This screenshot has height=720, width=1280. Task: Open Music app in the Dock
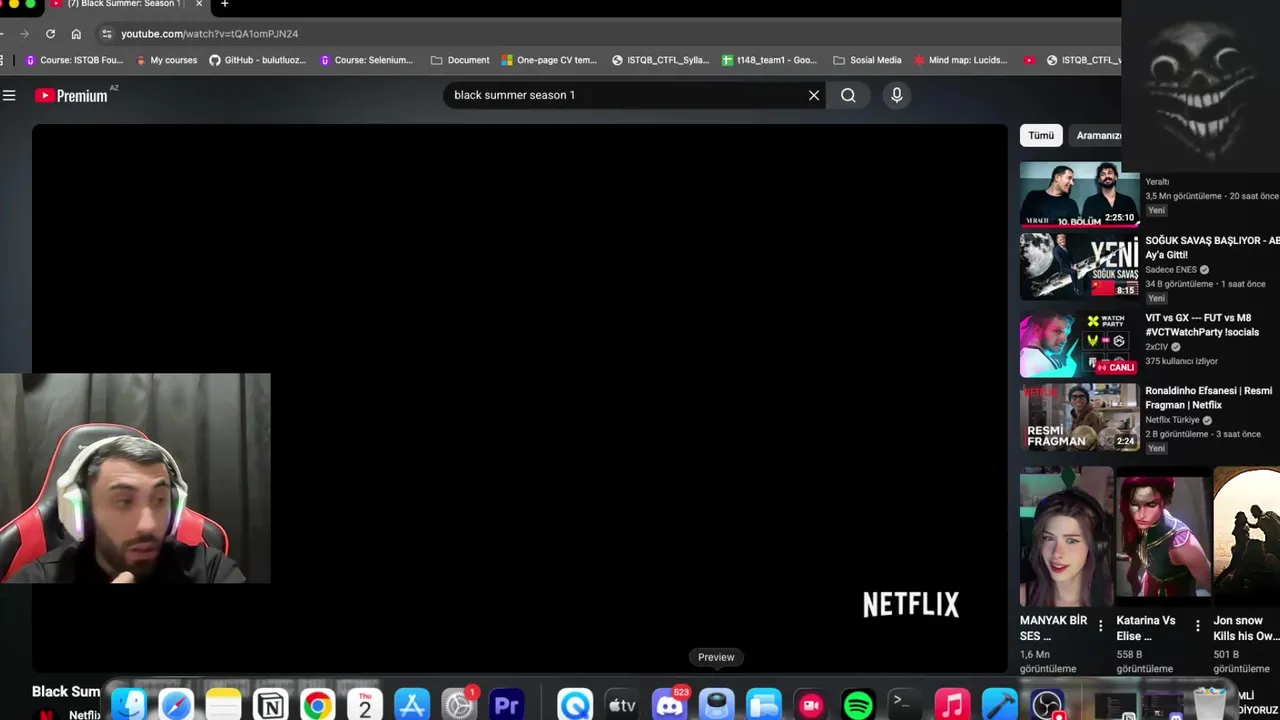pos(952,705)
